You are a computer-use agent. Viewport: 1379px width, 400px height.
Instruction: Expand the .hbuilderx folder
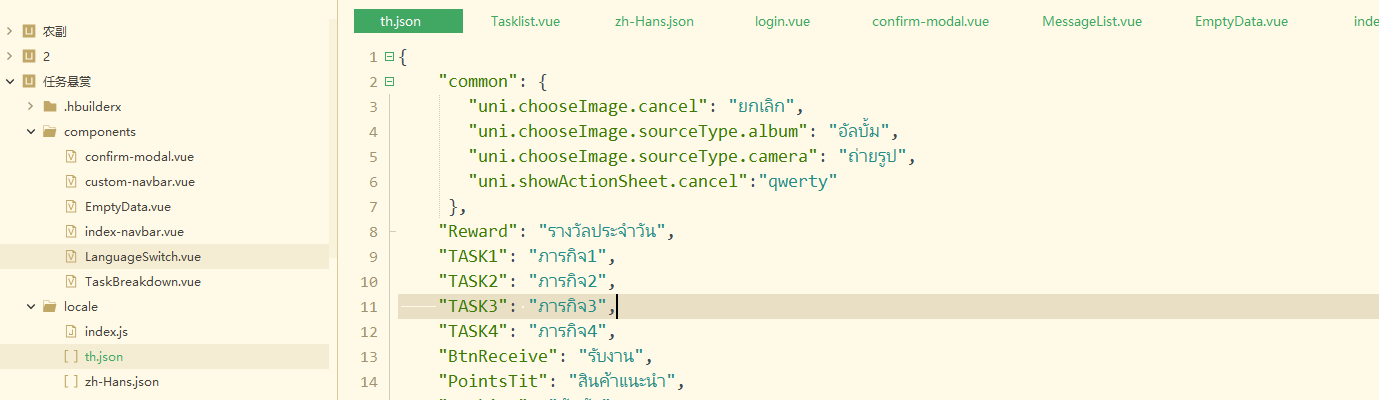(x=31, y=107)
